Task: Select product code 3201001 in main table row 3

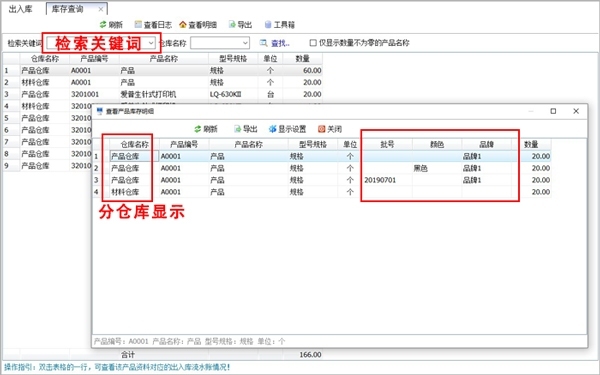Action: [95, 95]
